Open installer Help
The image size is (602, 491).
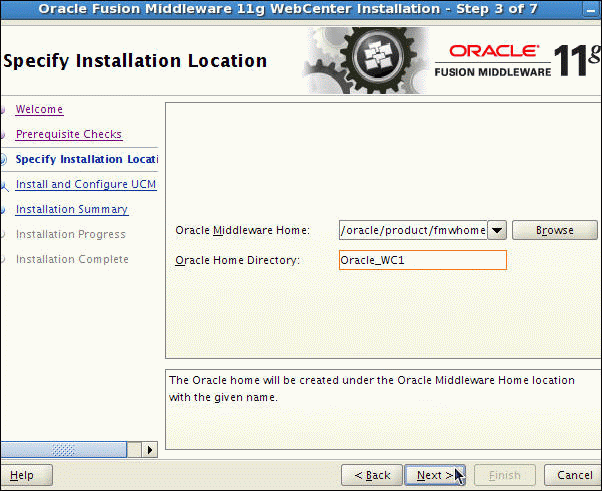click(x=26, y=475)
